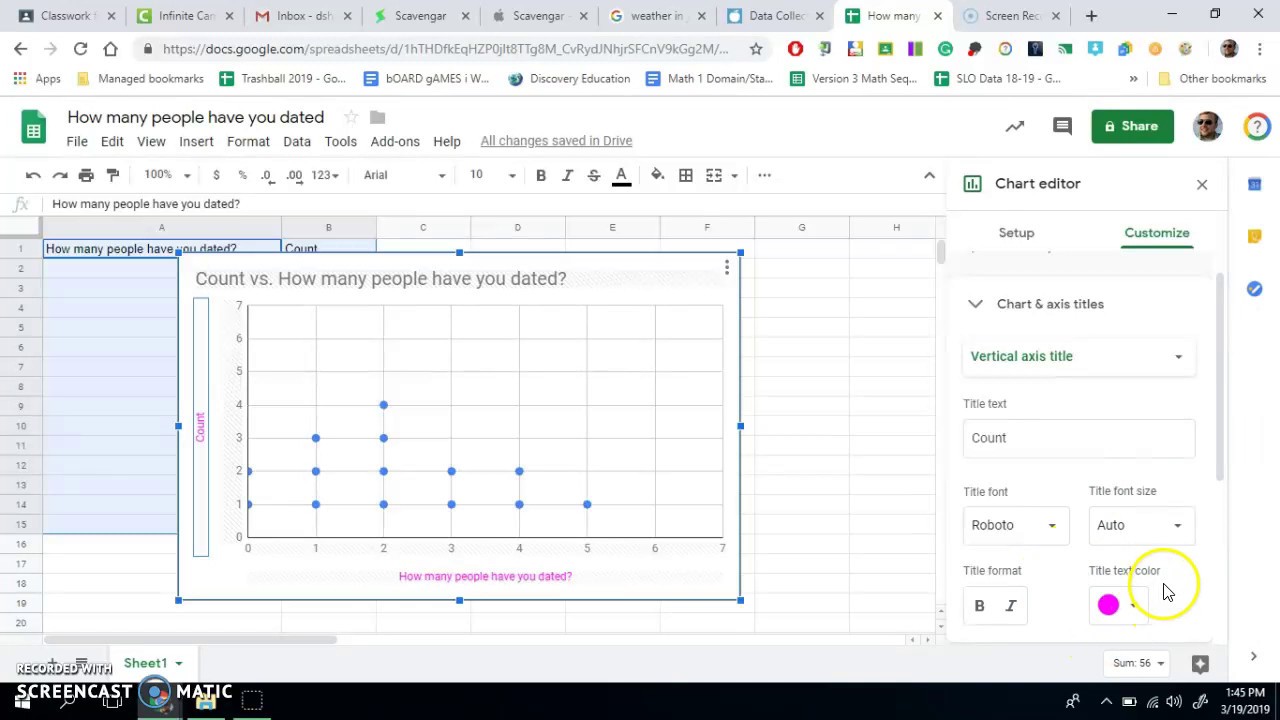
Task: Click the green Share button
Action: (1132, 126)
